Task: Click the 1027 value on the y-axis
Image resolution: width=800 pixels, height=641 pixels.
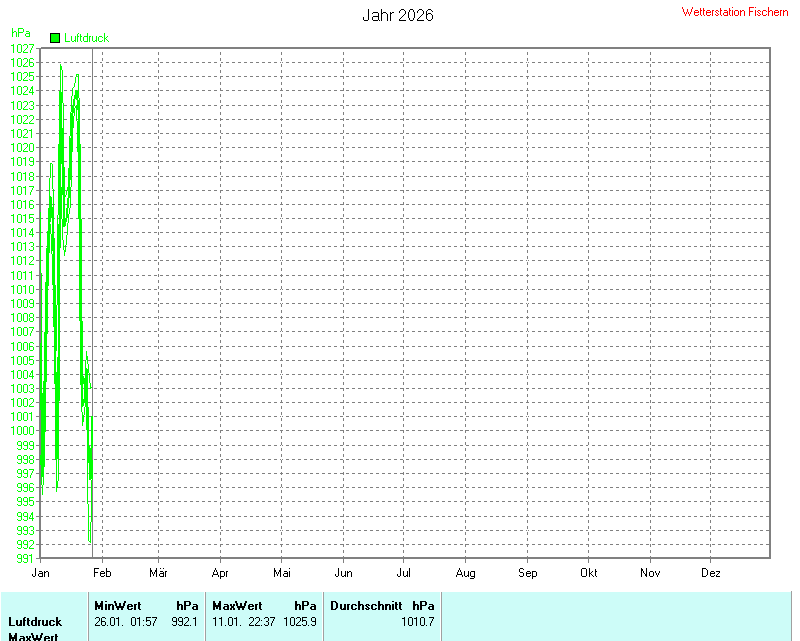Action: [x=22, y=48]
